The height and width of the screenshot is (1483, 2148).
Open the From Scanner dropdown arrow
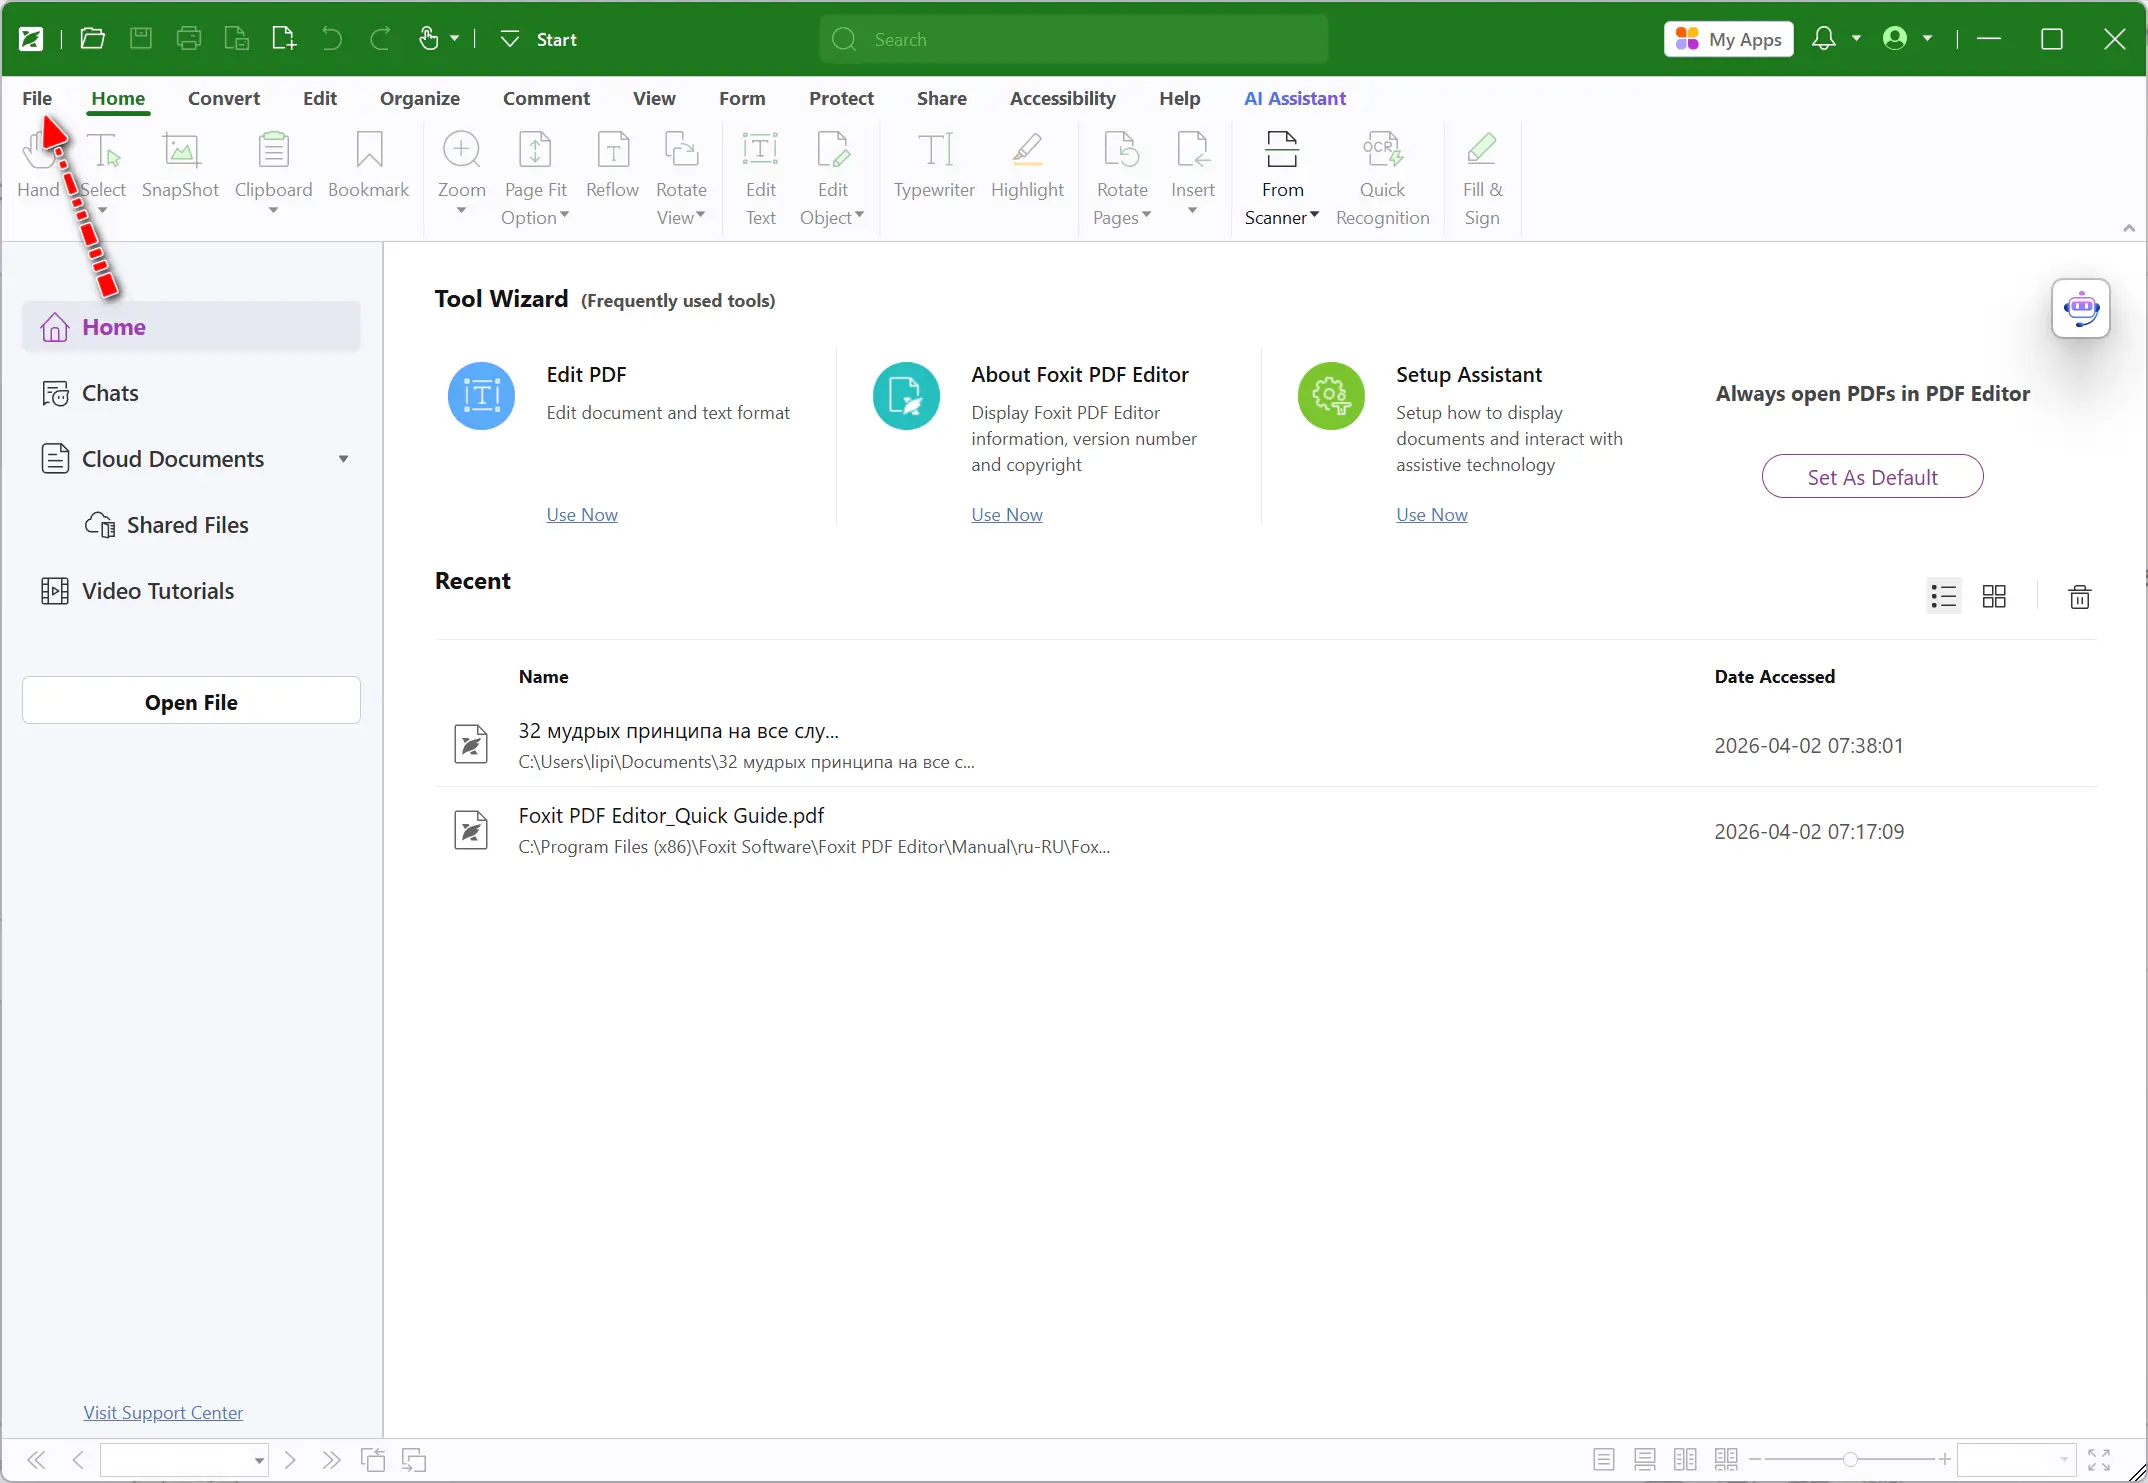pos(1314,215)
